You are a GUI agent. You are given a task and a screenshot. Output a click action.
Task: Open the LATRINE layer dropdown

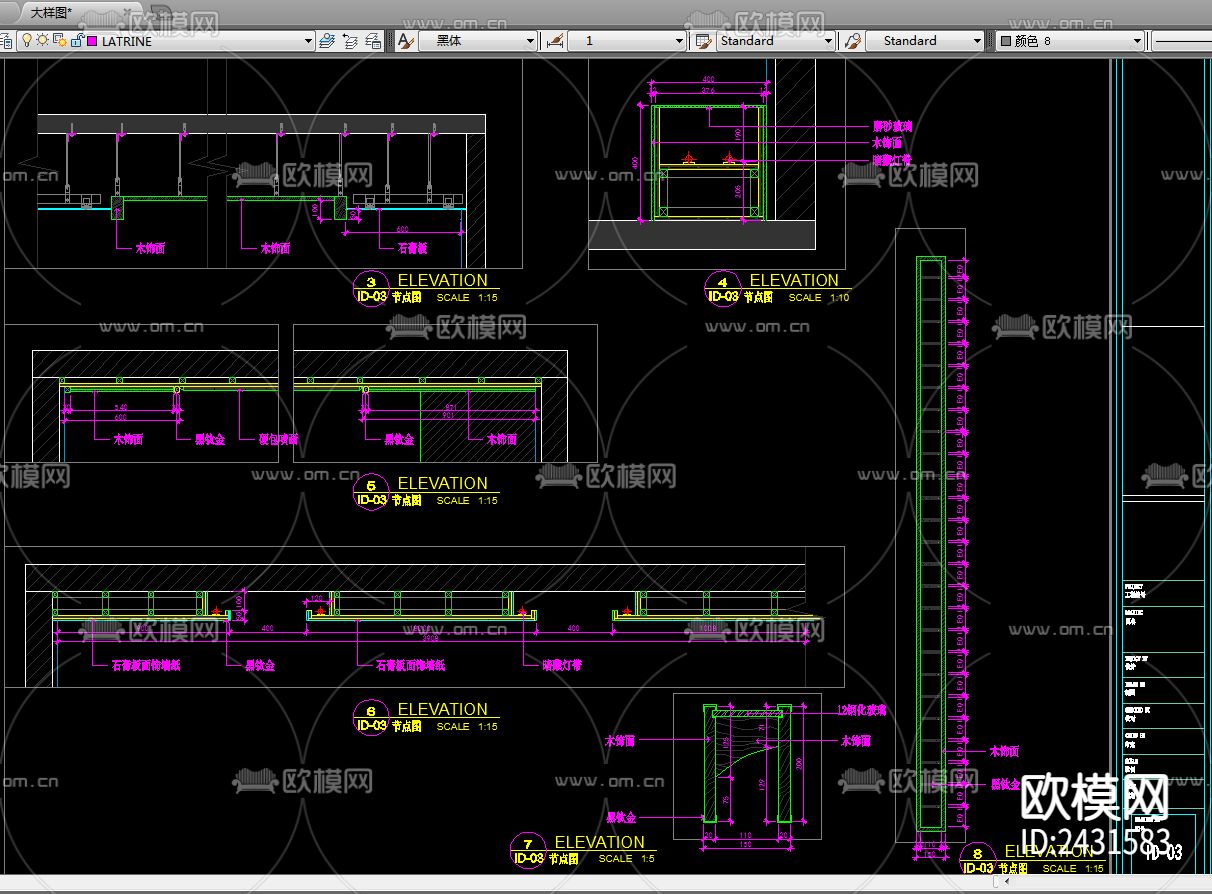(308, 41)
